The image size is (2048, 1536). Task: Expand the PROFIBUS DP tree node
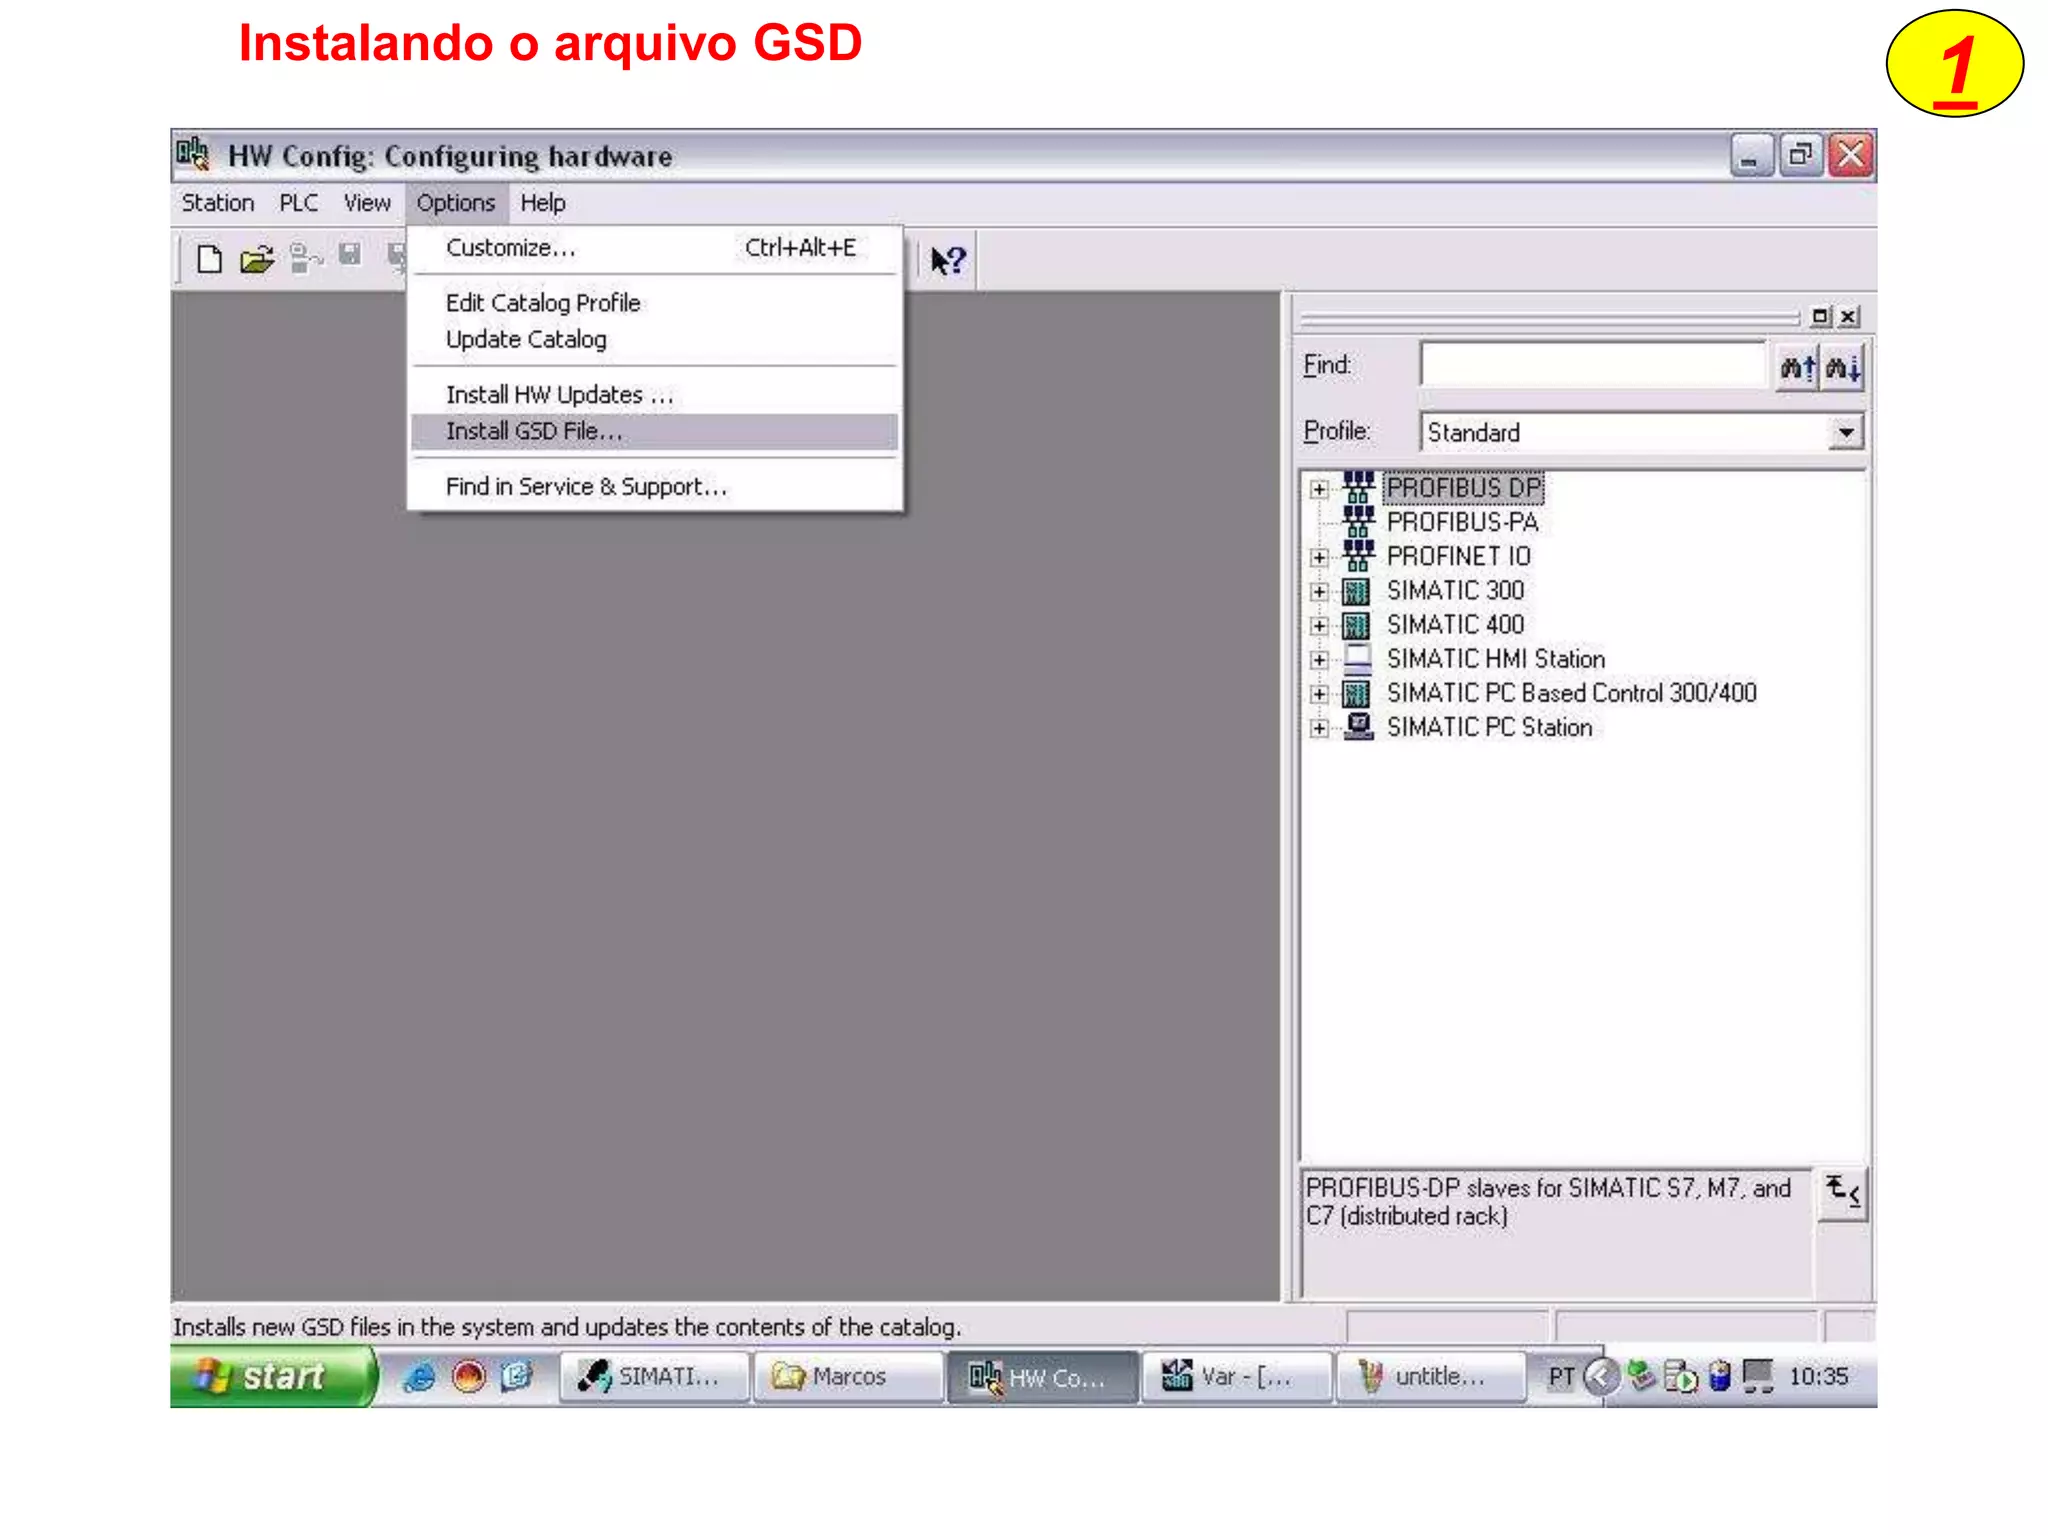(1319, 489)
